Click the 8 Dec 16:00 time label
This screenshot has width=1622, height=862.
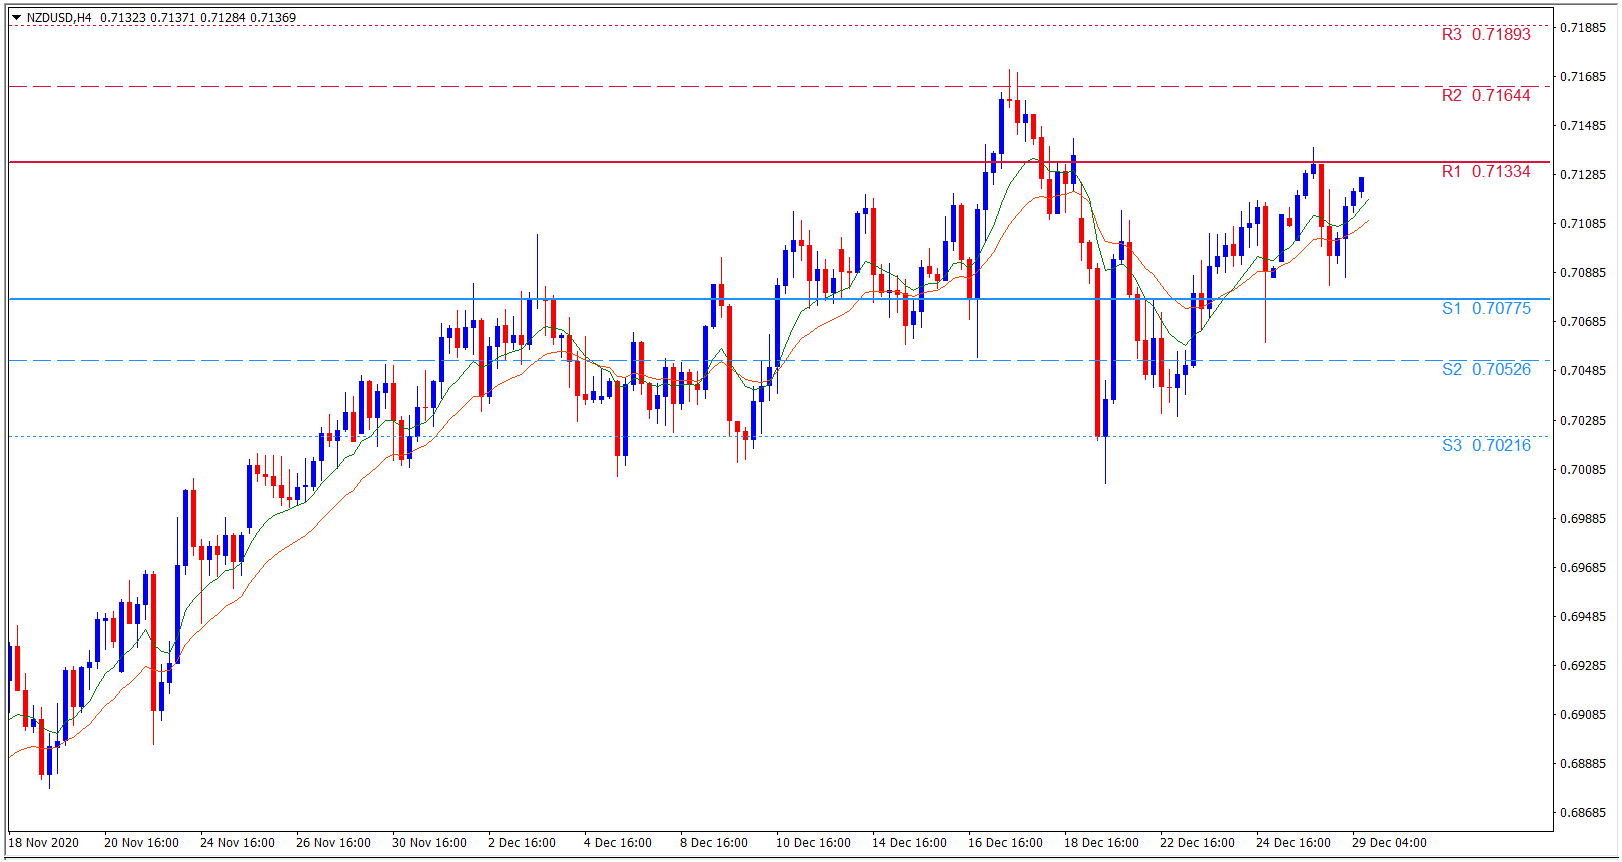[714, 842]
